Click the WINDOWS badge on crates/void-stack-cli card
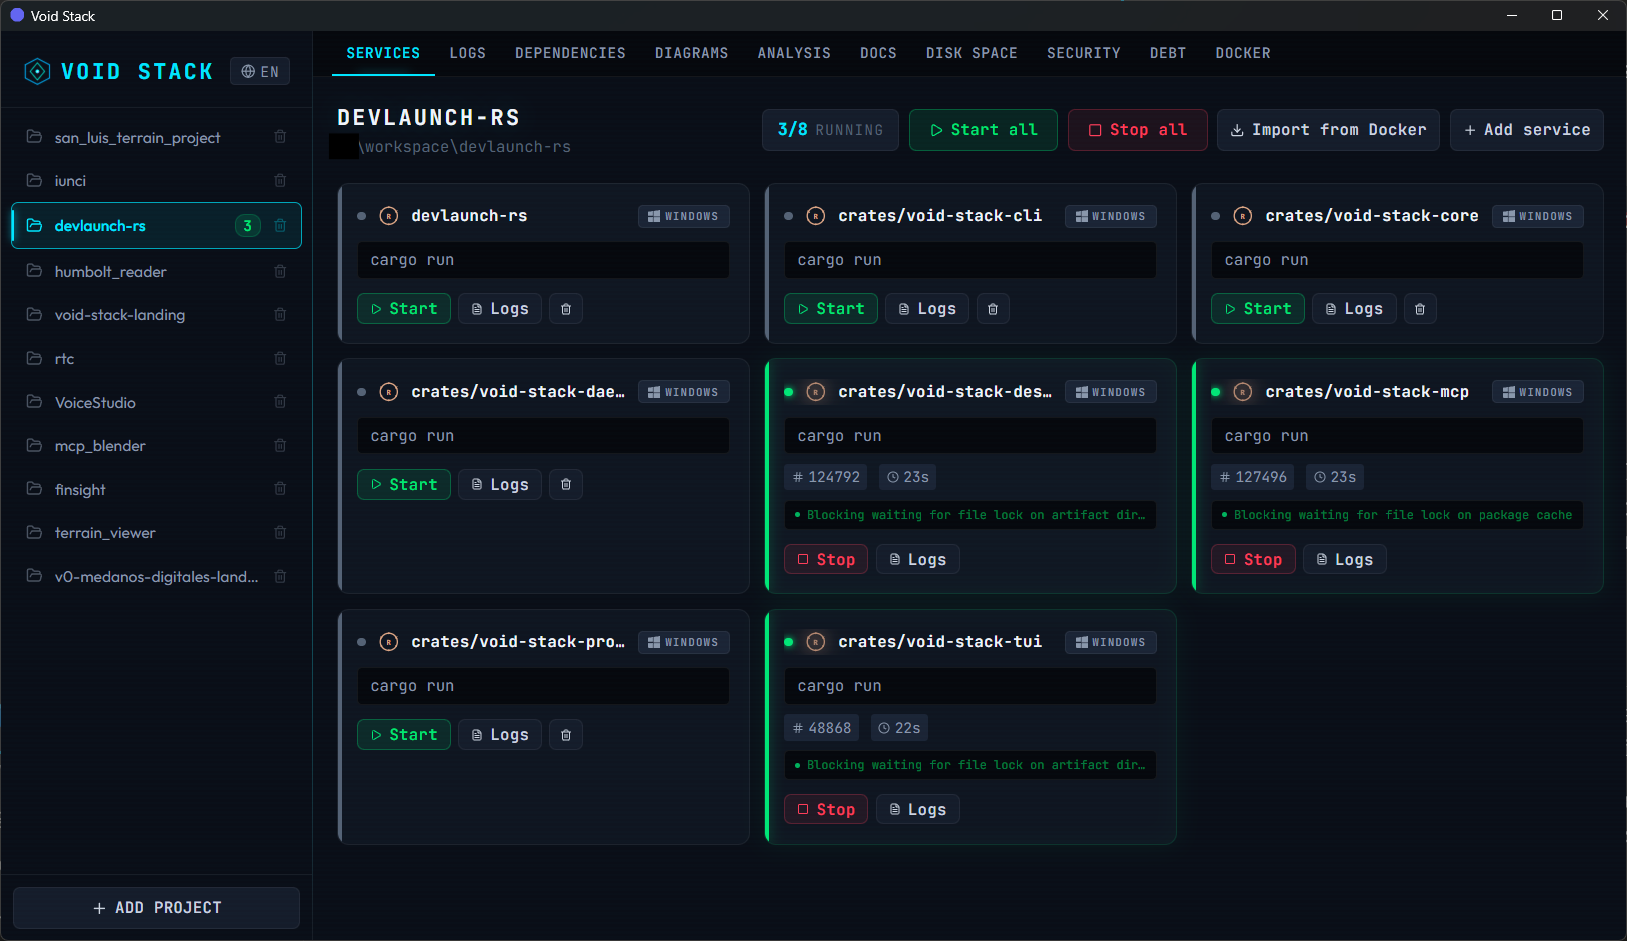Viewport: 1627px width, 941px height. pyautogui.click(x=1111, y=216)
